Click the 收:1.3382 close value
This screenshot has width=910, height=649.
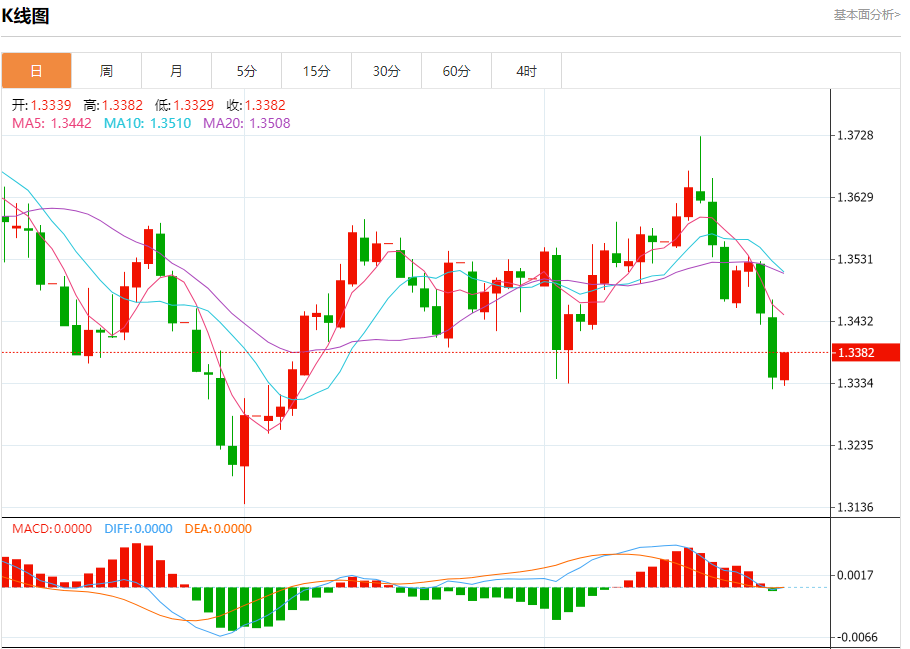click(x=256, y=105)
